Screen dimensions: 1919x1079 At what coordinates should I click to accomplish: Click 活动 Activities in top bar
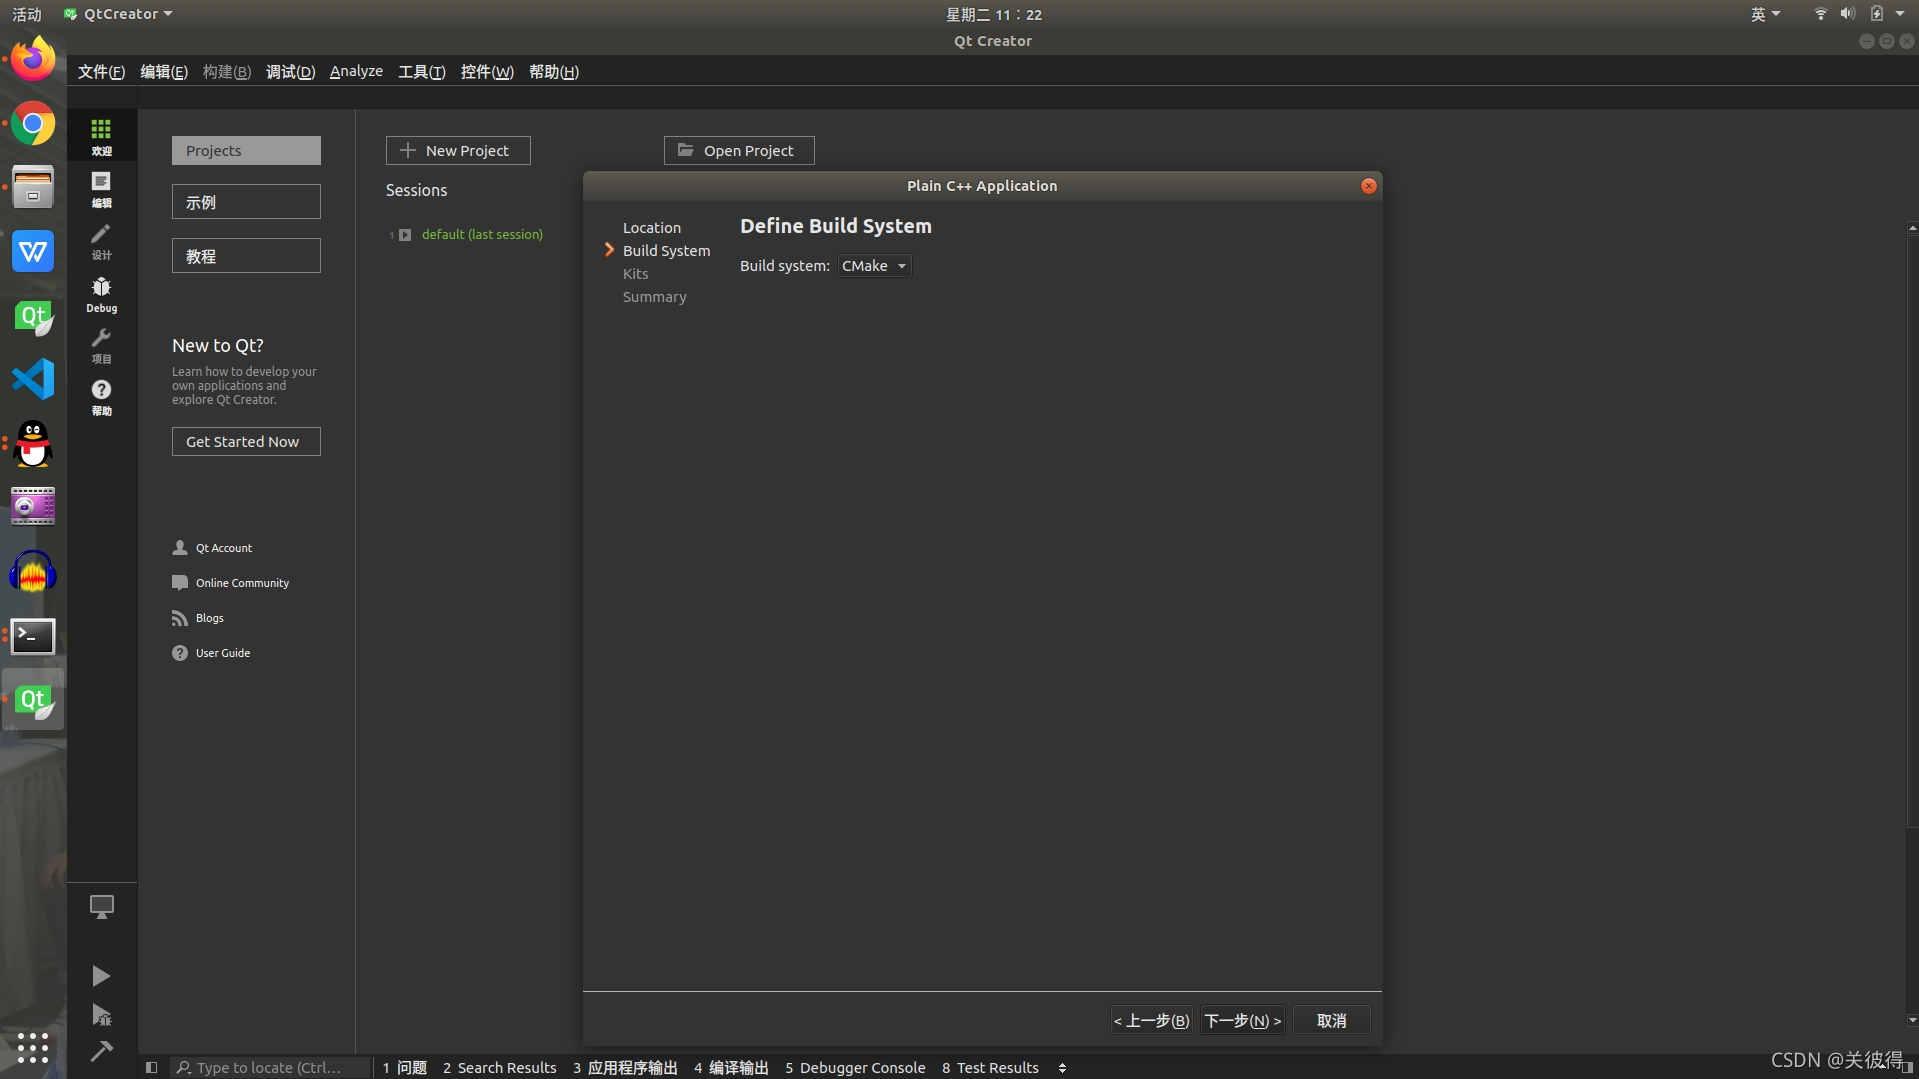[x=27, y=14]
